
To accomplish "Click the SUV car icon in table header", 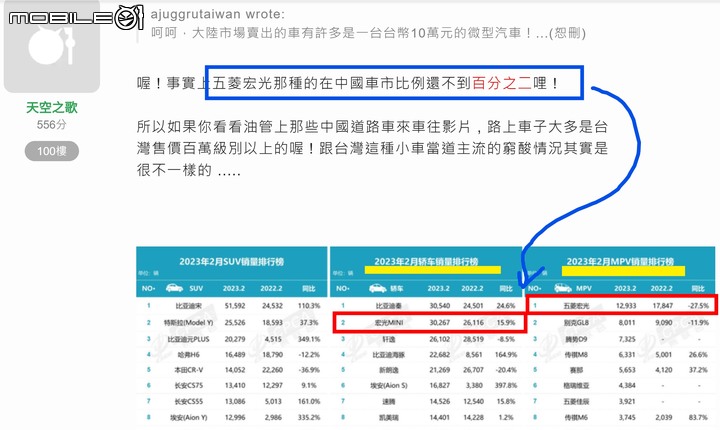I will click(174, 288).
